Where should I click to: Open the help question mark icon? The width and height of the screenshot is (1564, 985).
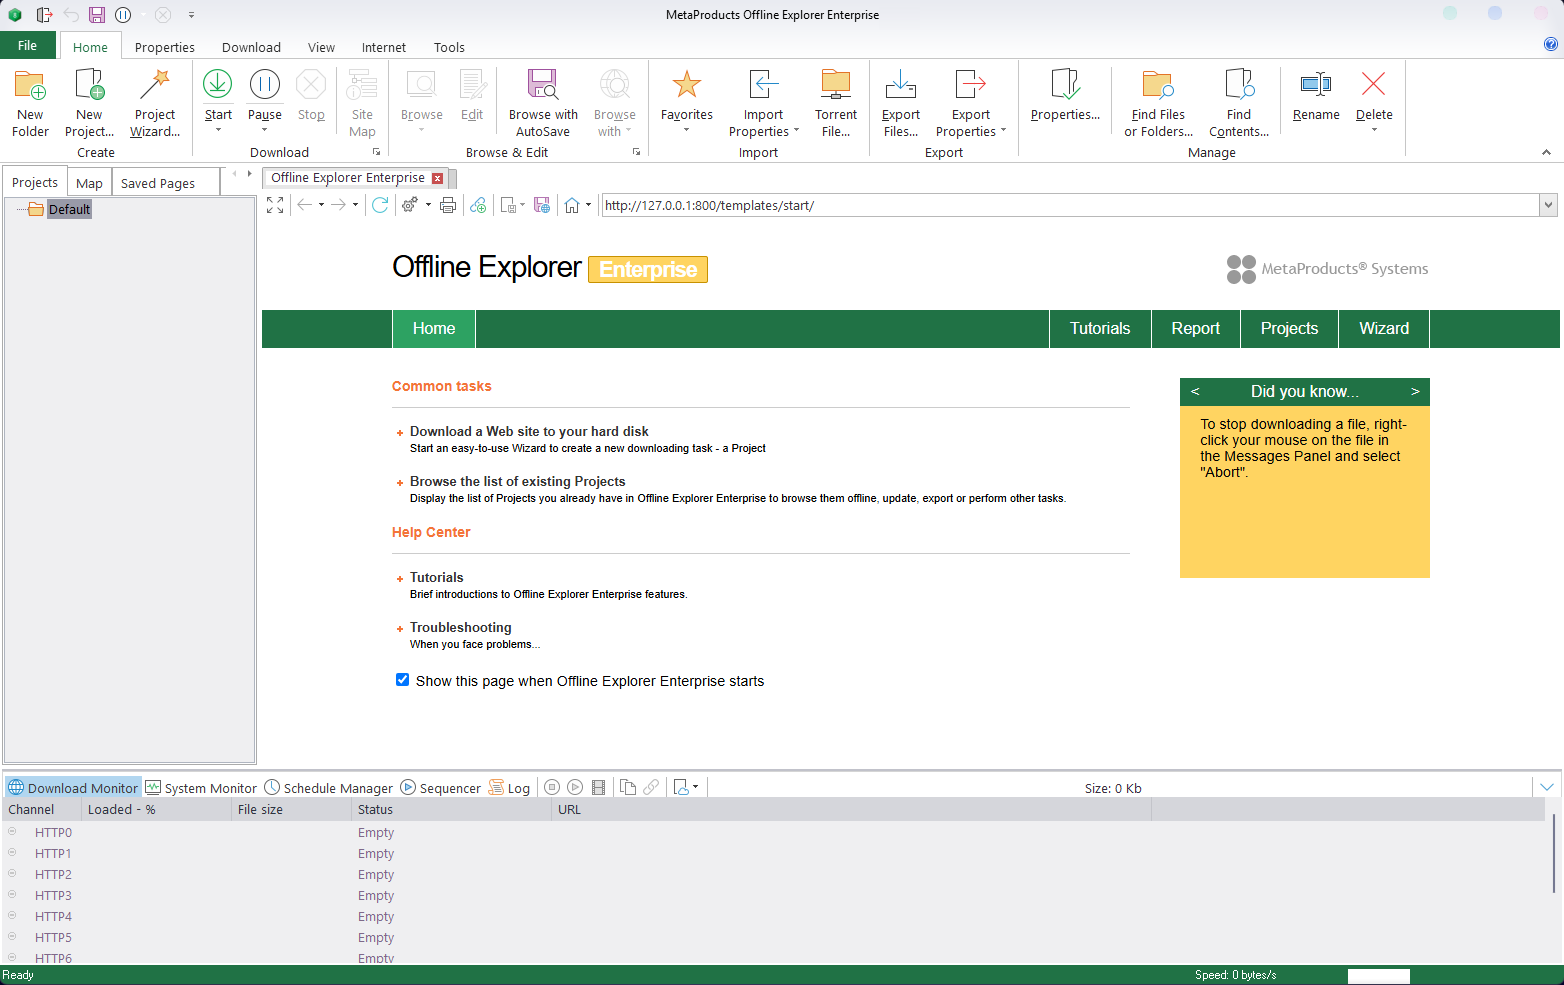1550,44
